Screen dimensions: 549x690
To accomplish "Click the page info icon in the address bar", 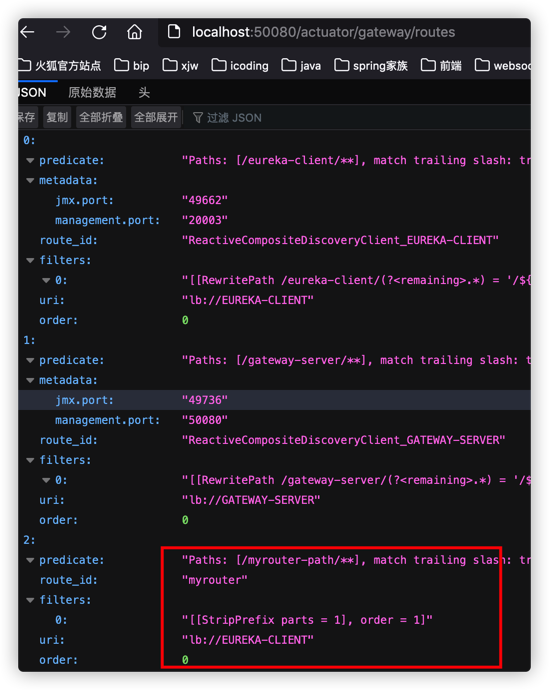I will pyautogui.click(x=174, y=32).
